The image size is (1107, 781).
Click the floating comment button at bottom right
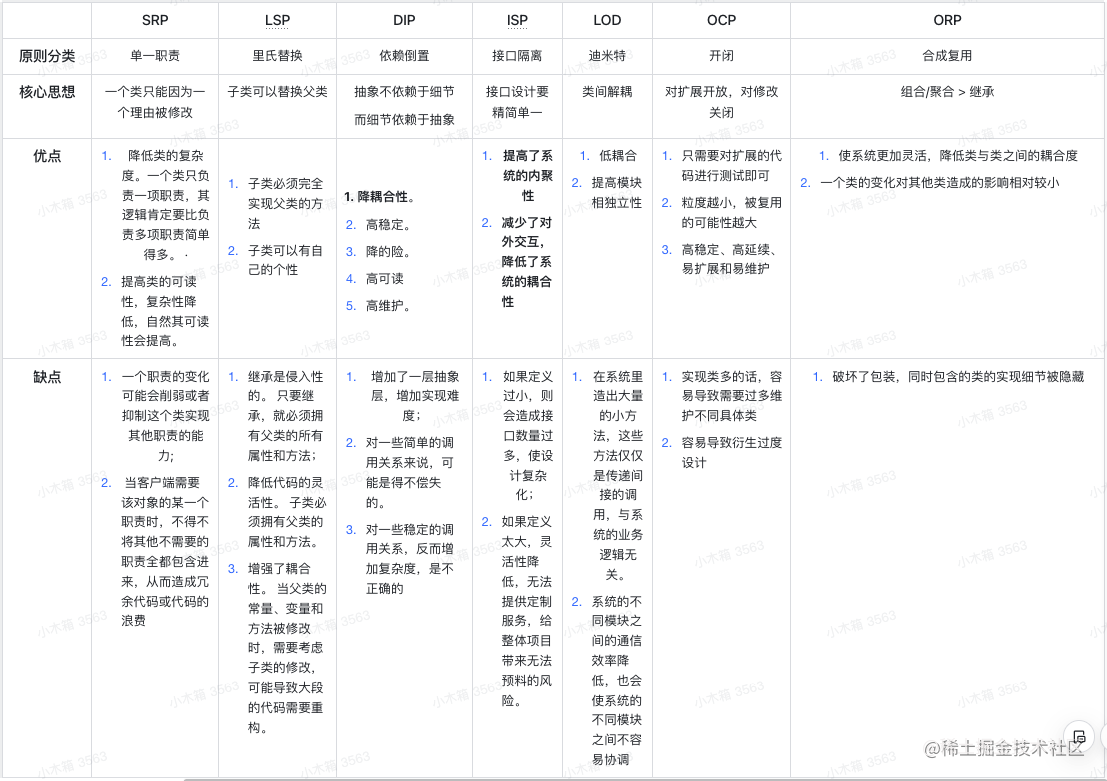pos(1078,737)
